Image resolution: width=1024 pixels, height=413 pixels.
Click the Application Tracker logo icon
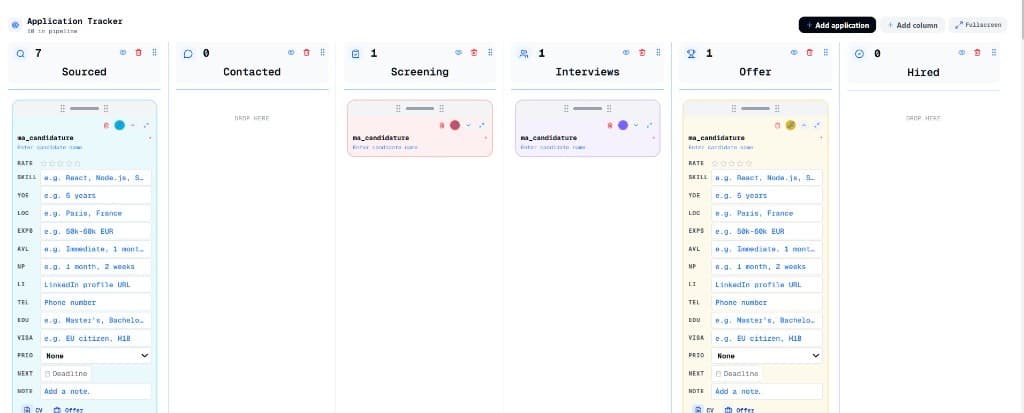[16, 25]
